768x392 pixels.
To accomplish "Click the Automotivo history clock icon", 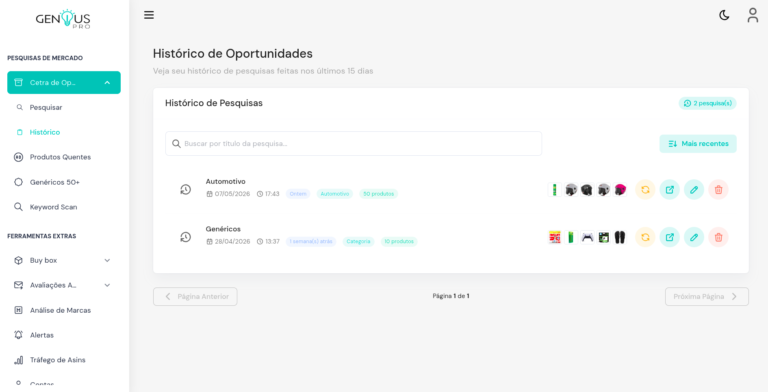I will 185,190.
